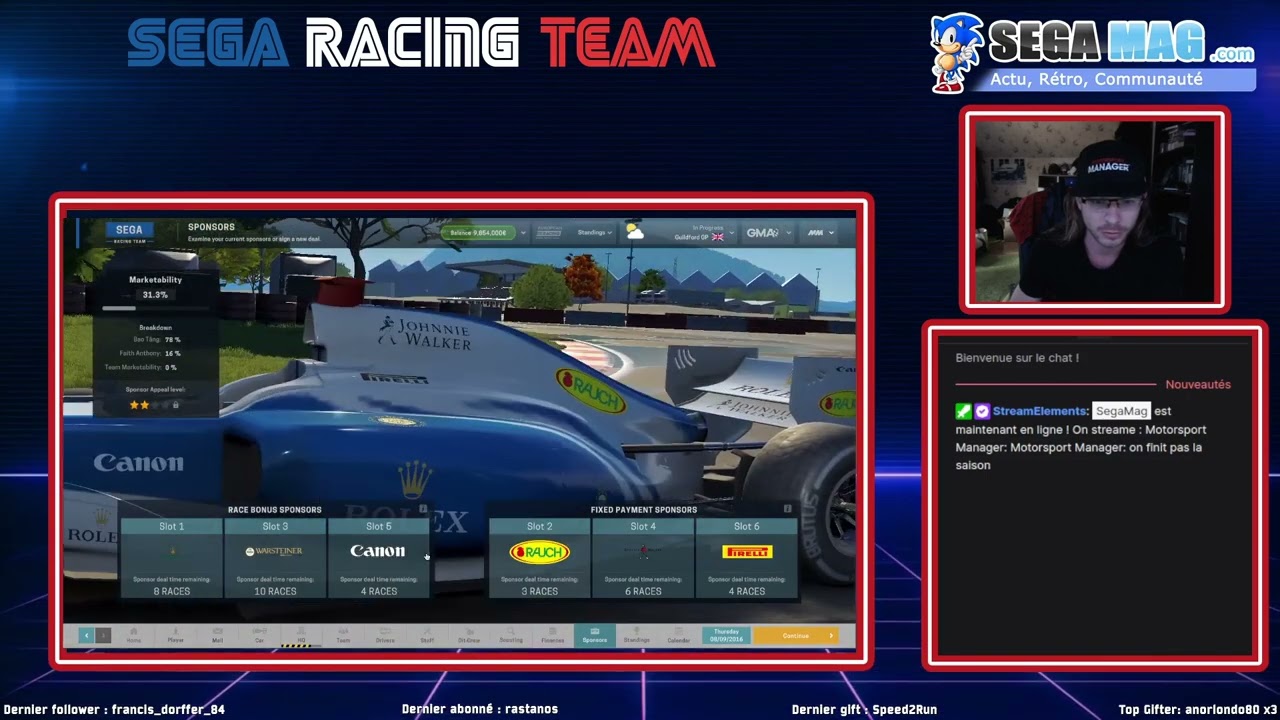Select sponsor Slot 4 with 6 races
Image resolution: width=1280 pixels, height=720 pixels.
point(643,558)
